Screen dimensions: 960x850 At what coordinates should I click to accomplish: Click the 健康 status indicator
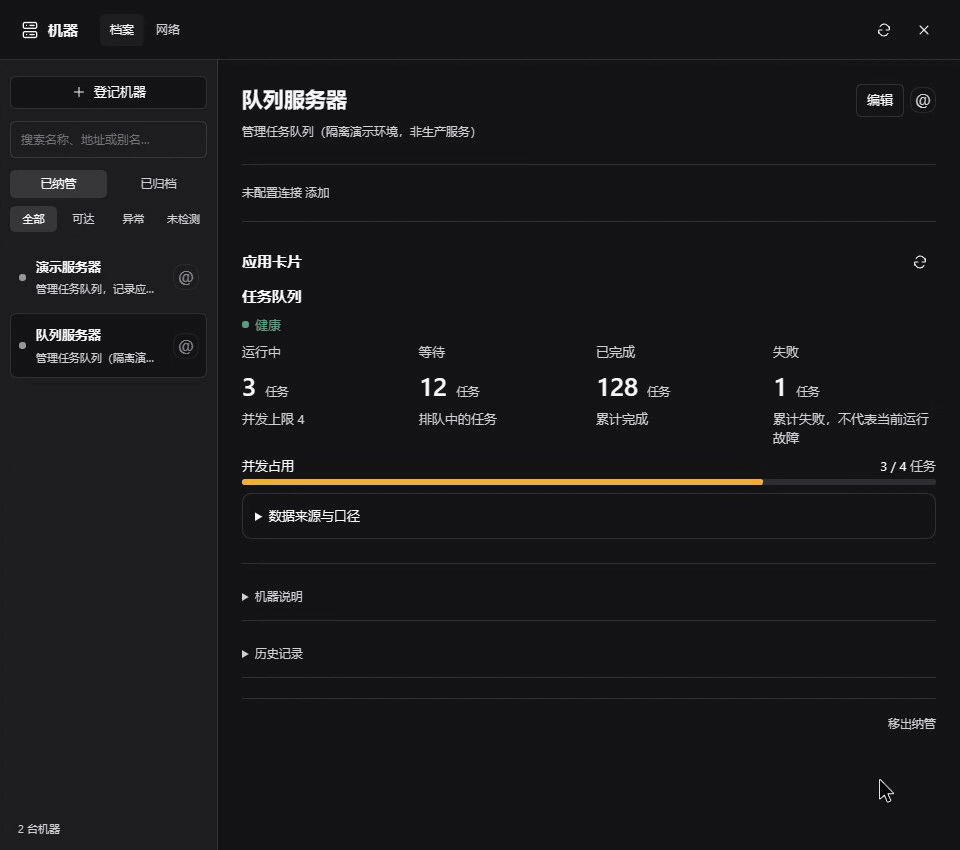(x=261, y=325)
